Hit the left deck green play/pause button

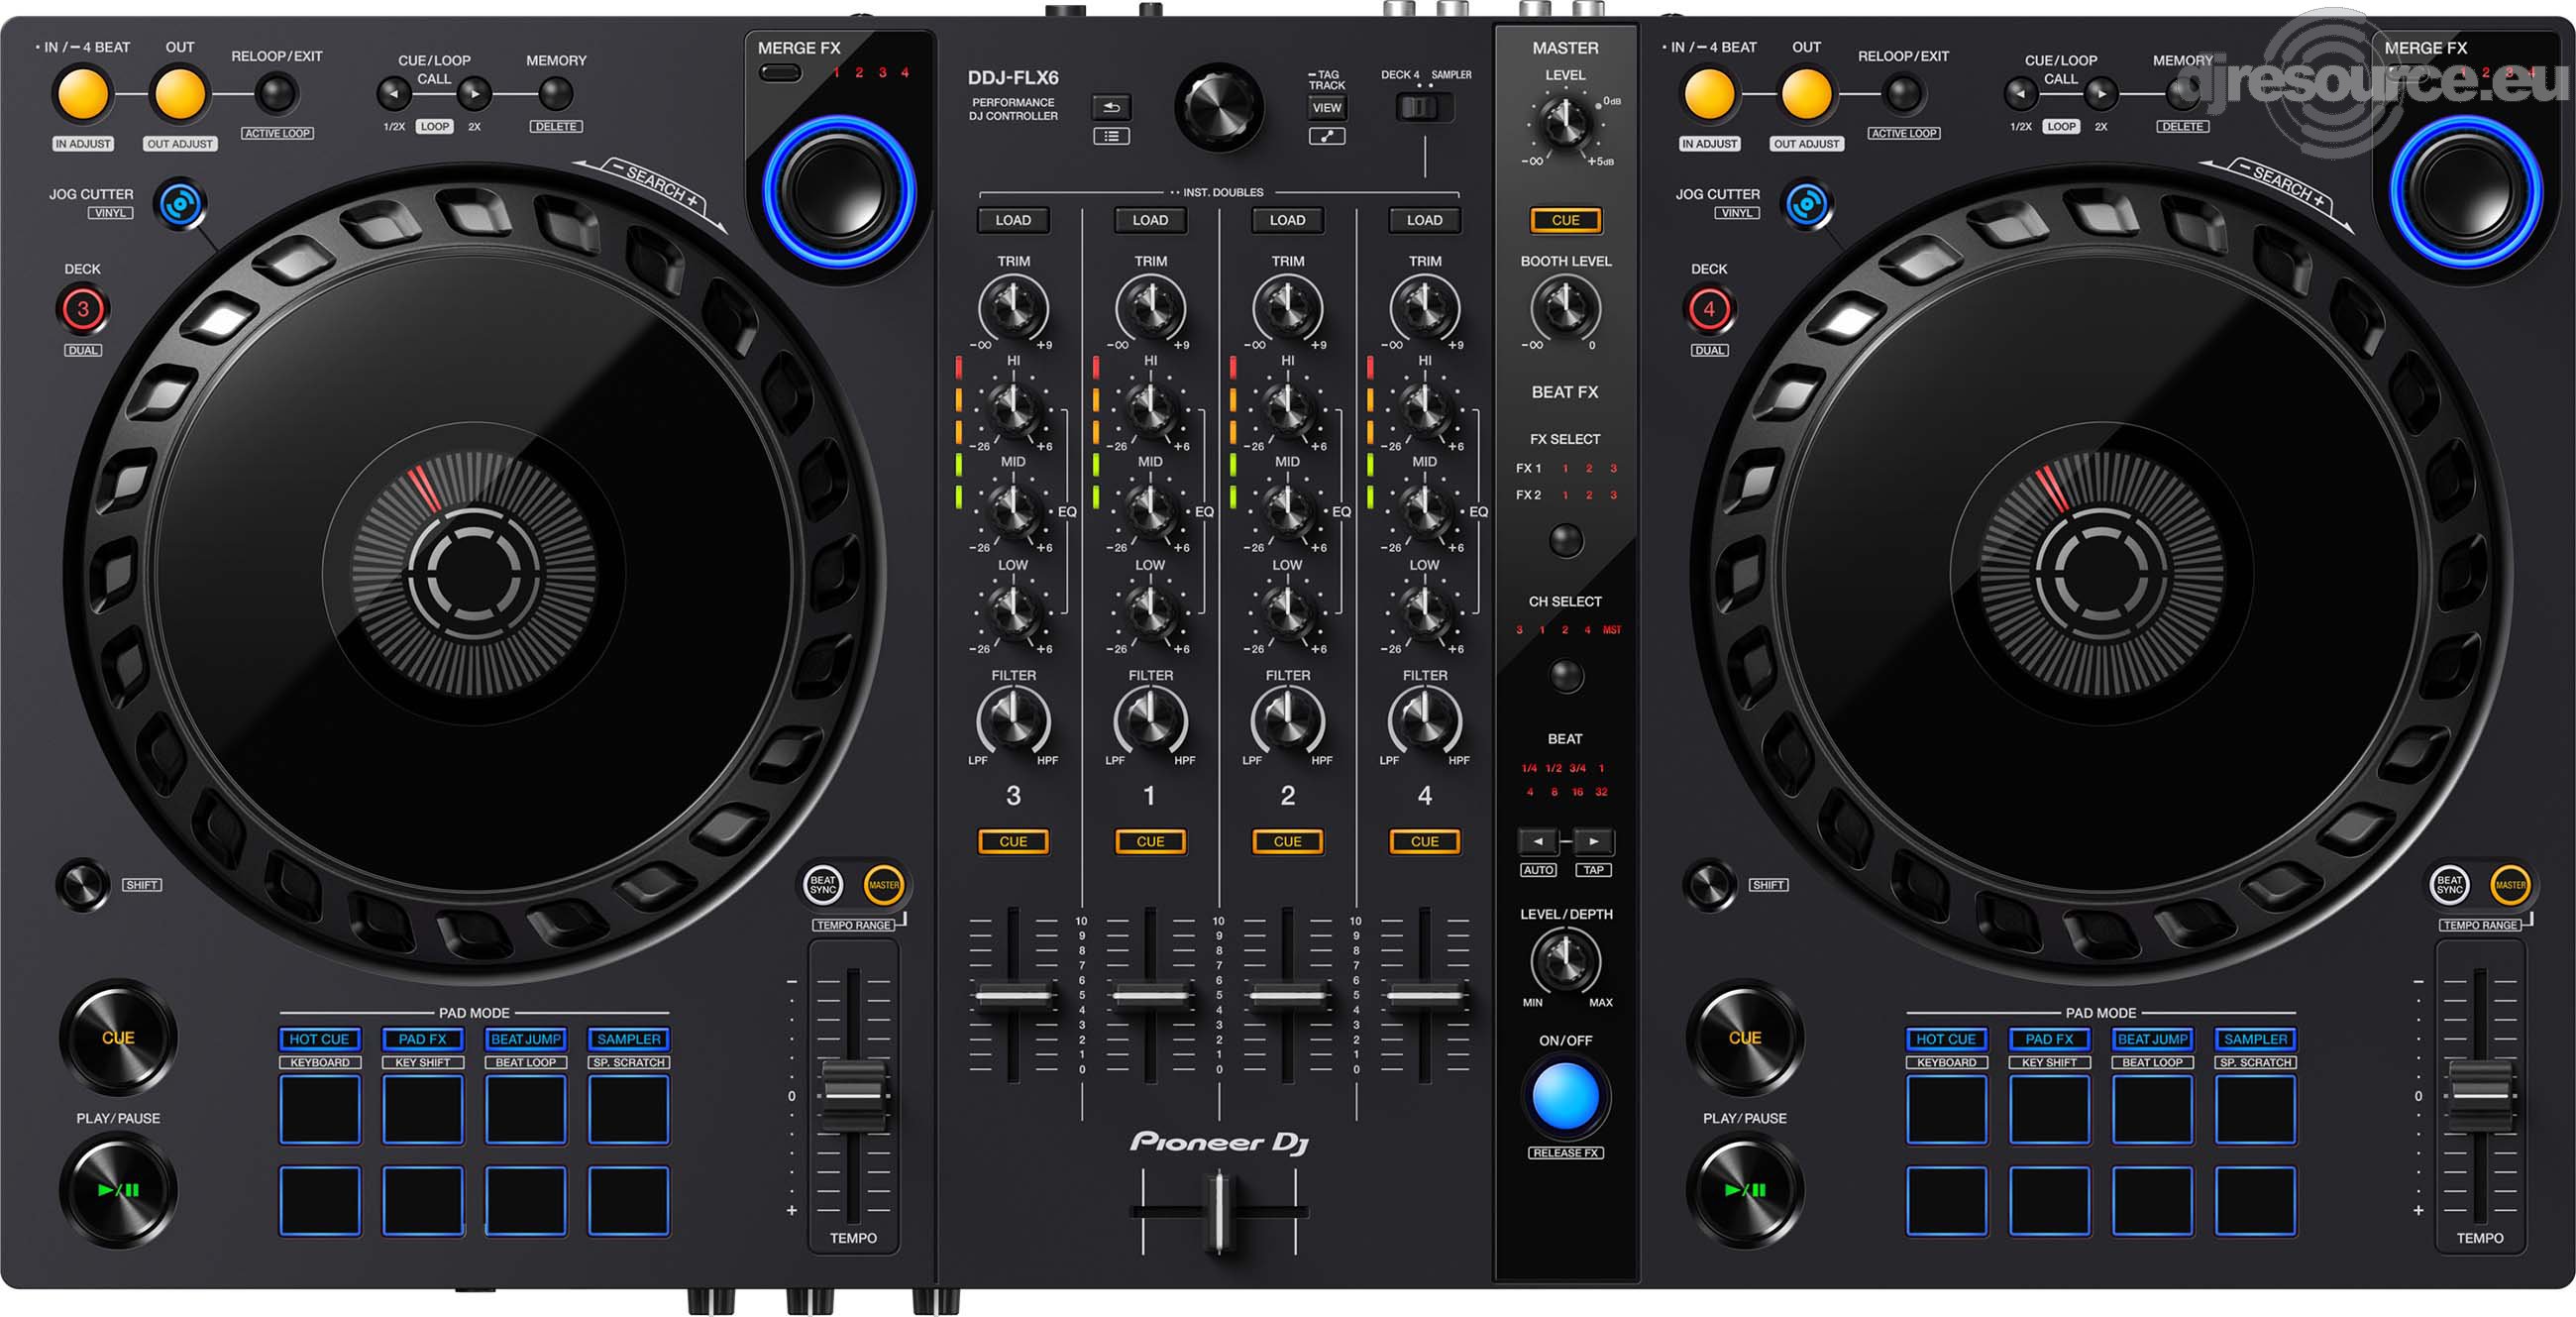tap(118, 1189)
